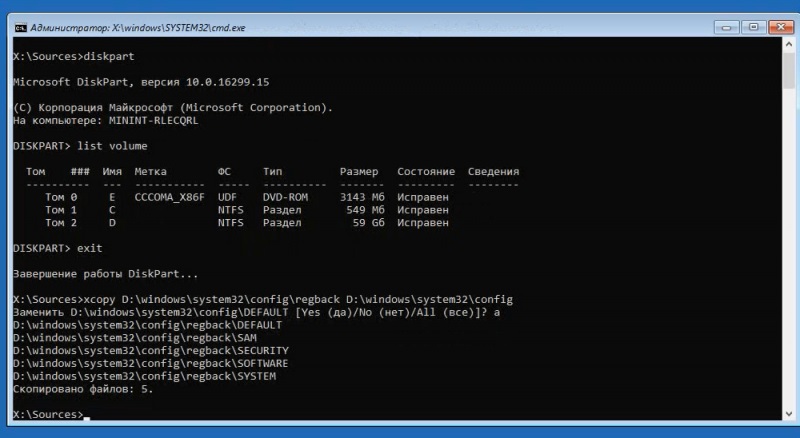This screenshot has height=438, width=800.
Task: Click 'NTFS' in the Том 1 row
Action: (231, 210)
